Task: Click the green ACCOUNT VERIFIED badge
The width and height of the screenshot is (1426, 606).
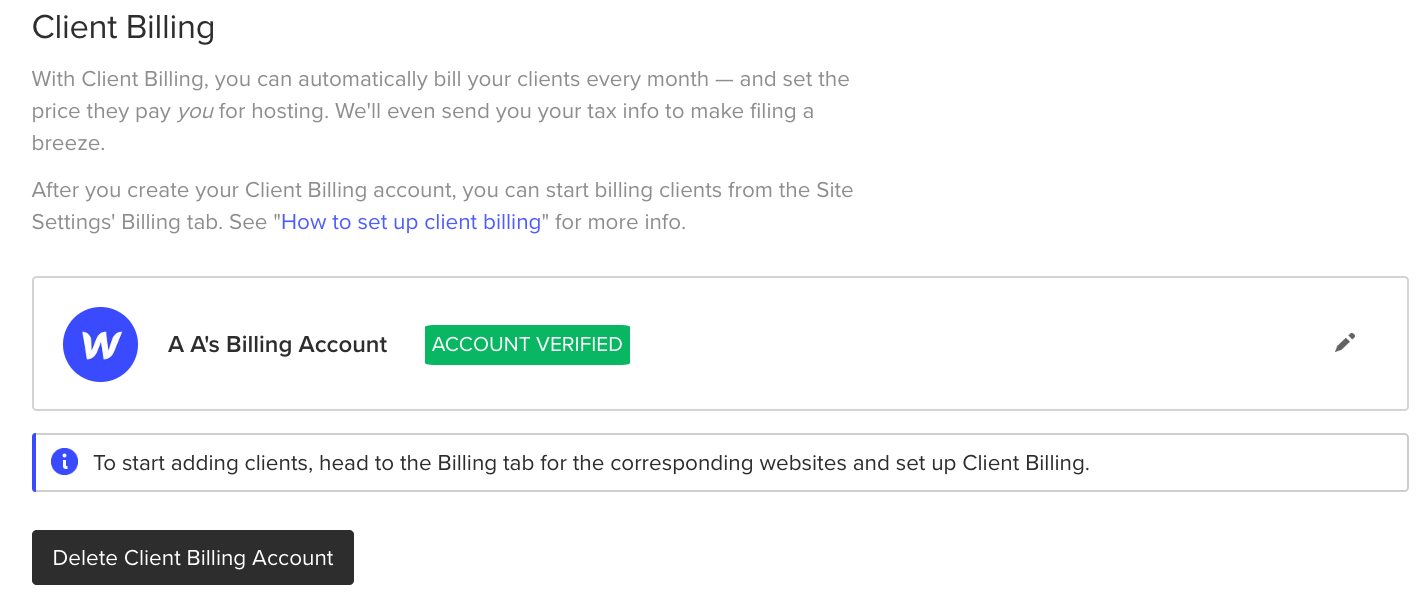Action: pyautogui.click(x=527, y=344)
